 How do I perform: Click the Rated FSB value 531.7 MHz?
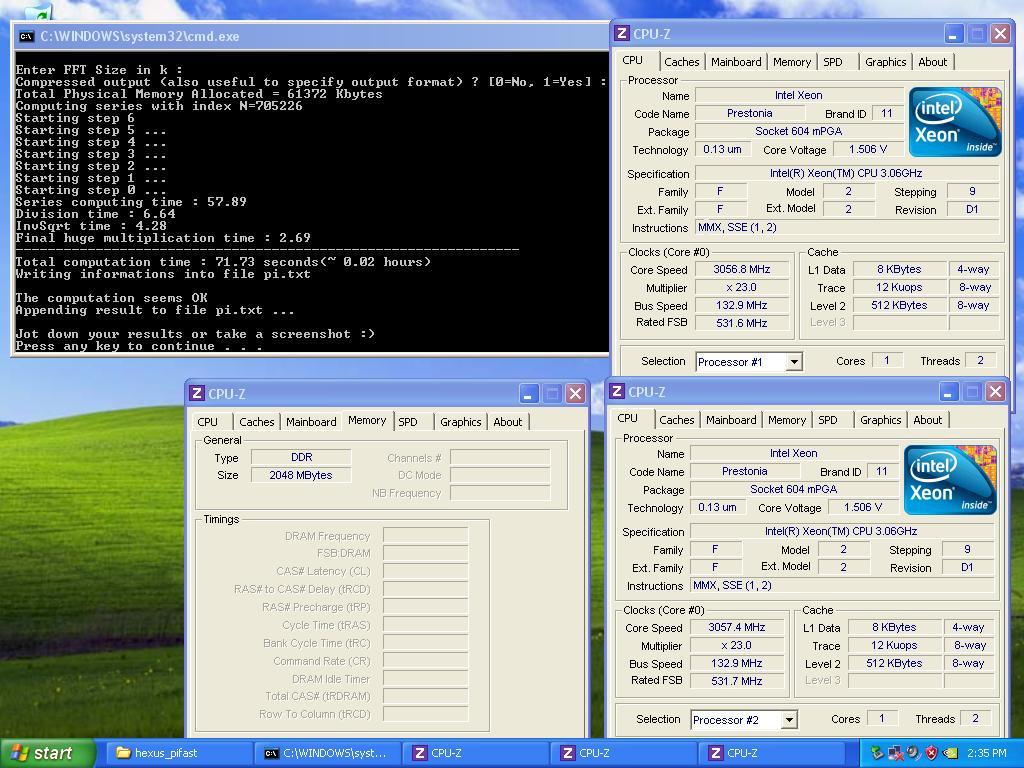click(x=737, y=680)
